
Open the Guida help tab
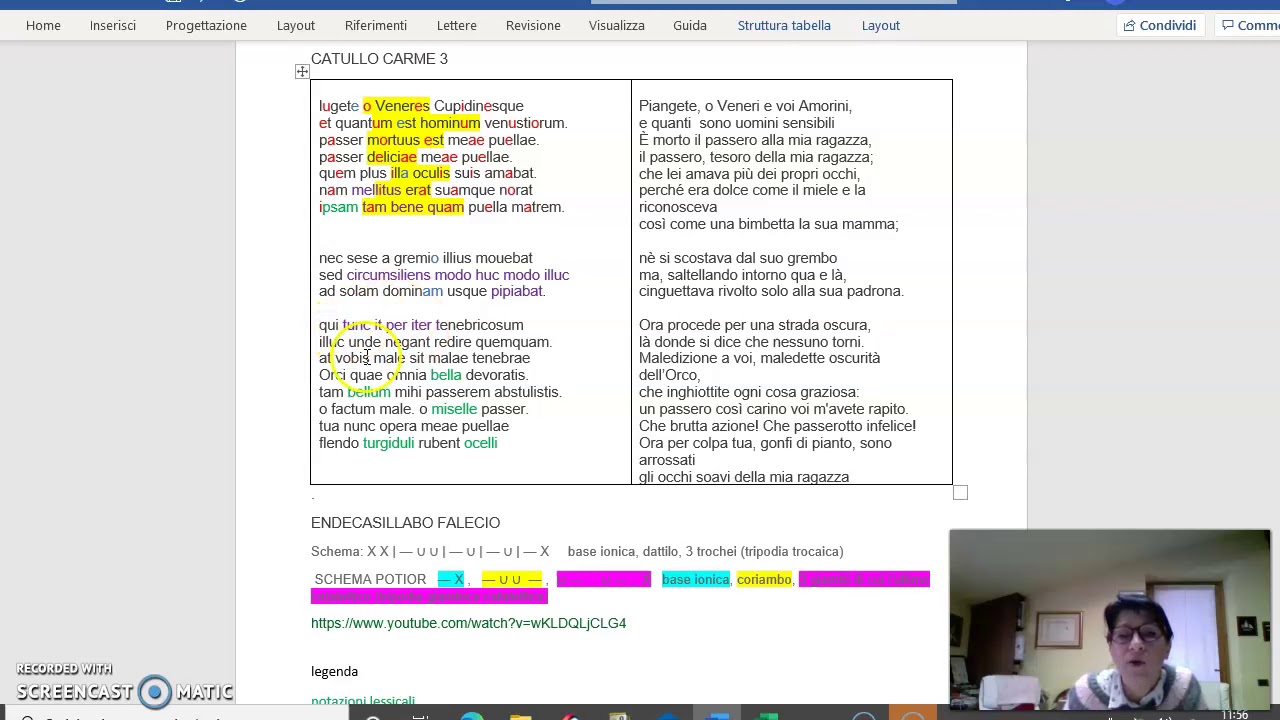pyautogui.click(x=690, y=25)
